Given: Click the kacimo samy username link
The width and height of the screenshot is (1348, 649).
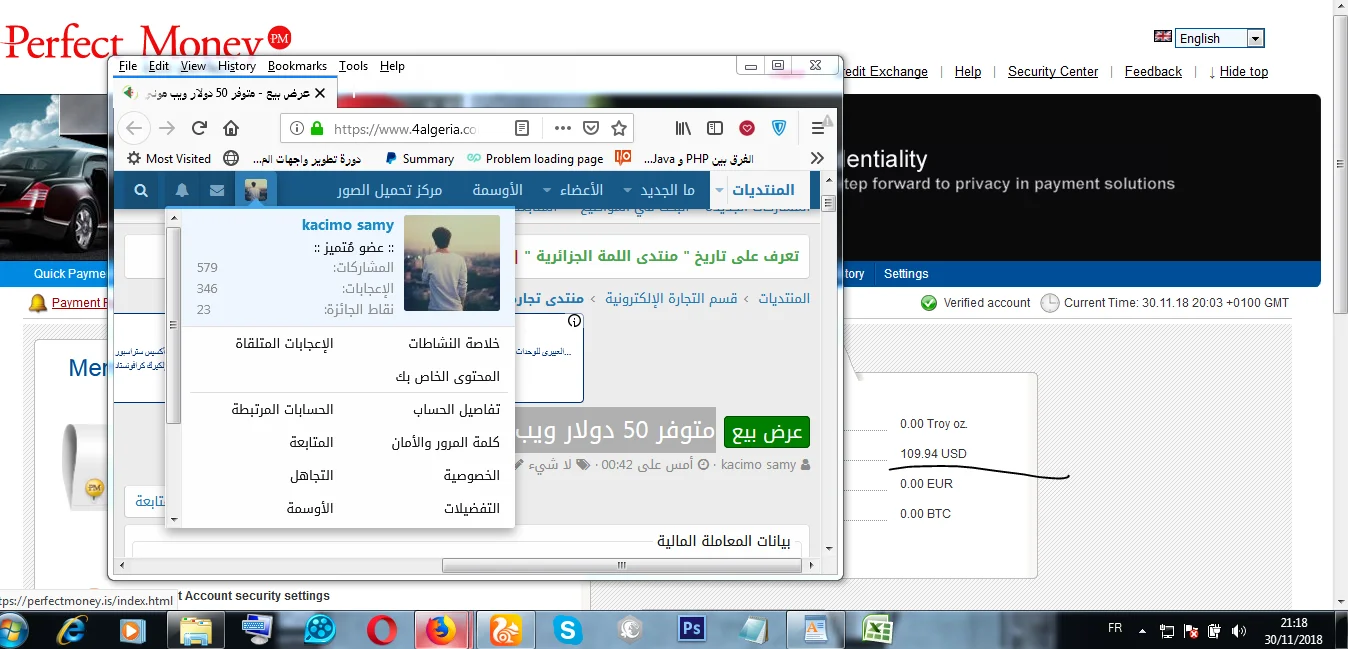Looking at the screenshot, I should [x=347, y=225].
